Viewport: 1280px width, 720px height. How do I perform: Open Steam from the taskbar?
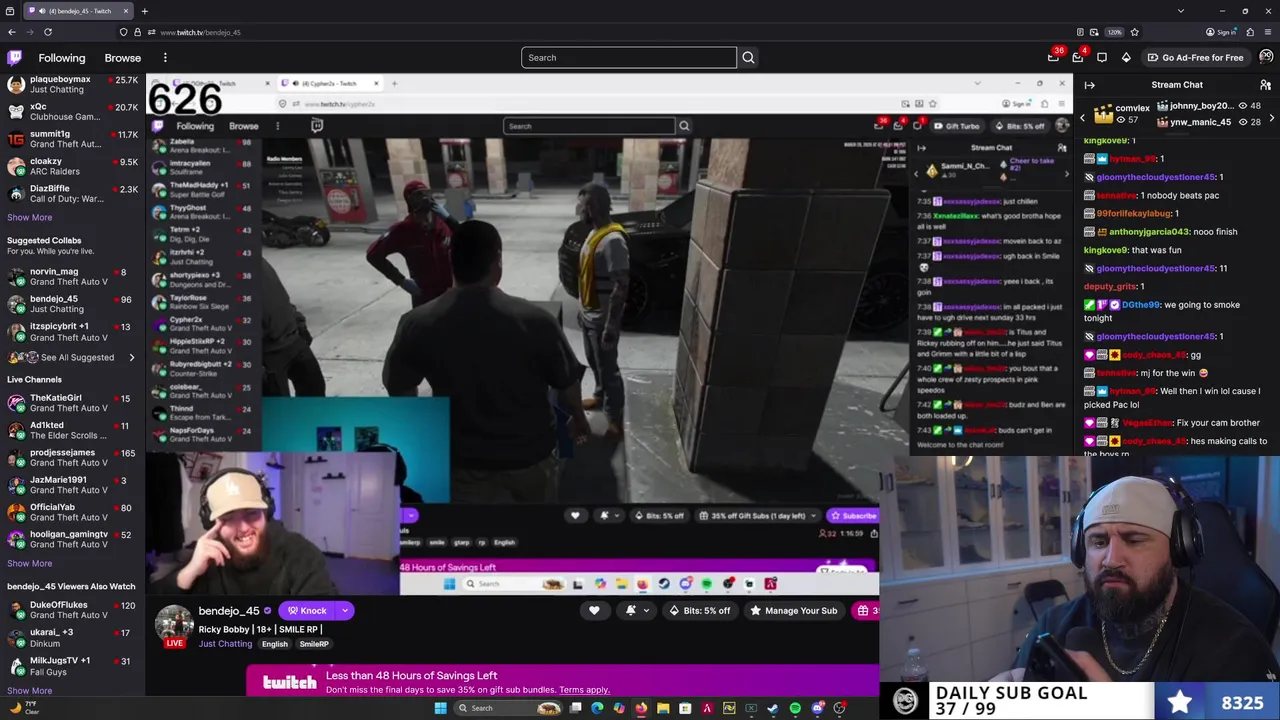[x=773, y=708]
